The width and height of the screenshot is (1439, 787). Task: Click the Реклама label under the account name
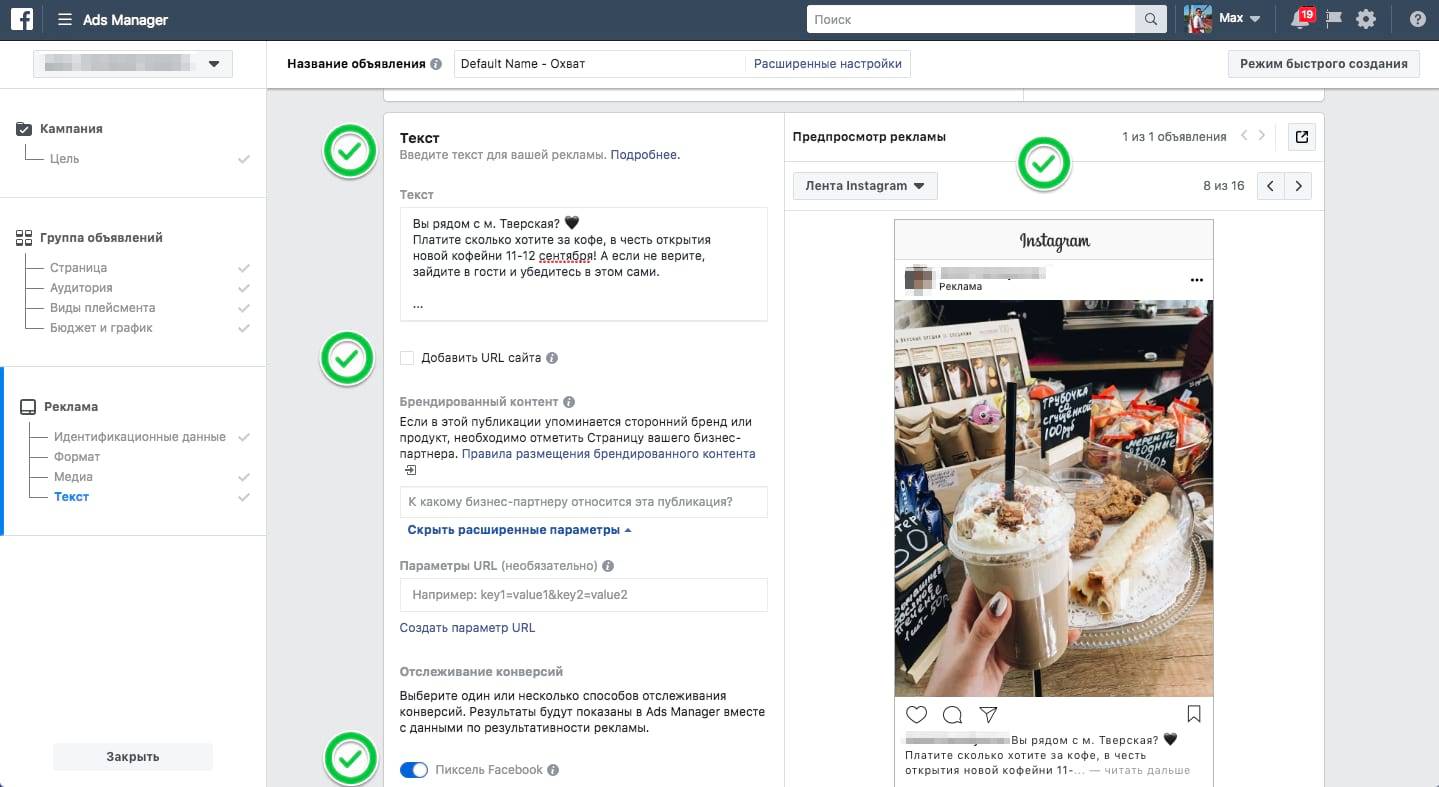[960, 287]
